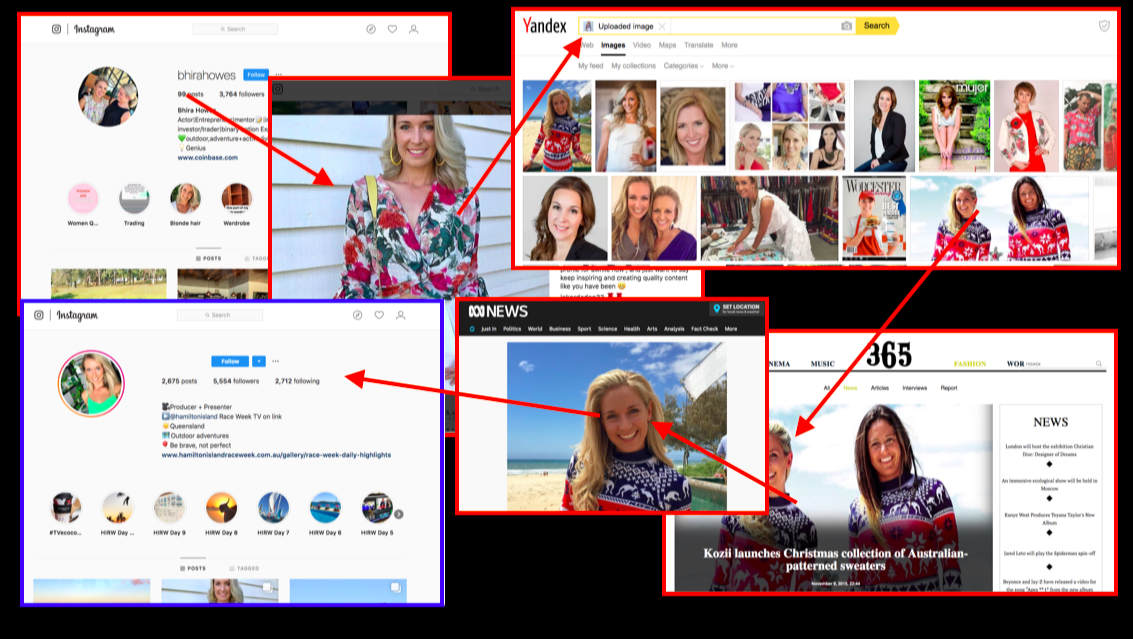Viewport: 1133px width, 639px height.
Task: Open the dropdown arrow next to the blue-framed Follow button
Action: 259,361
